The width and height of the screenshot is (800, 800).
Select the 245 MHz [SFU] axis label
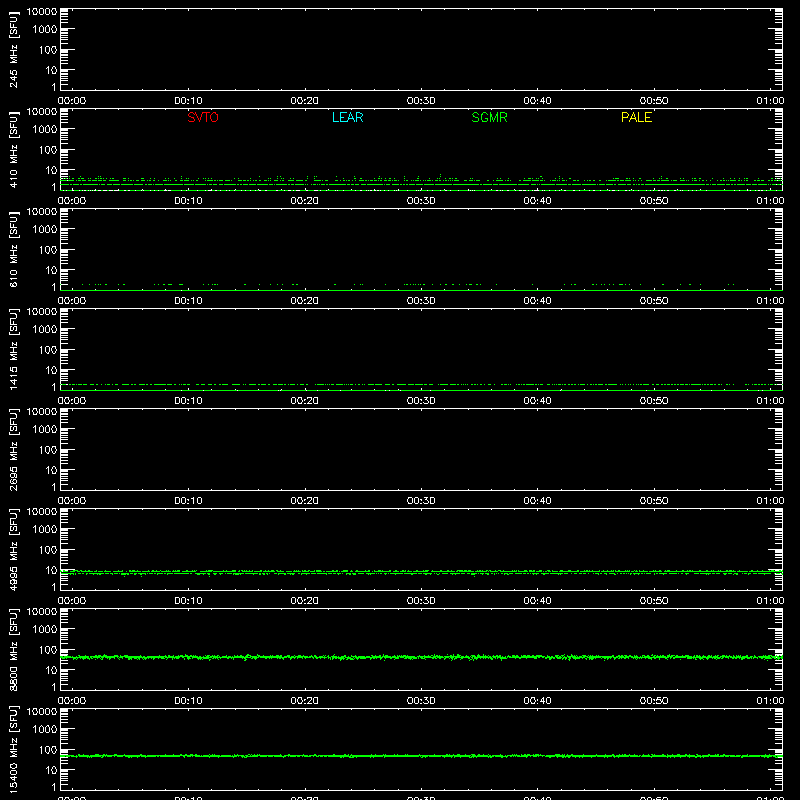[13, 50]
